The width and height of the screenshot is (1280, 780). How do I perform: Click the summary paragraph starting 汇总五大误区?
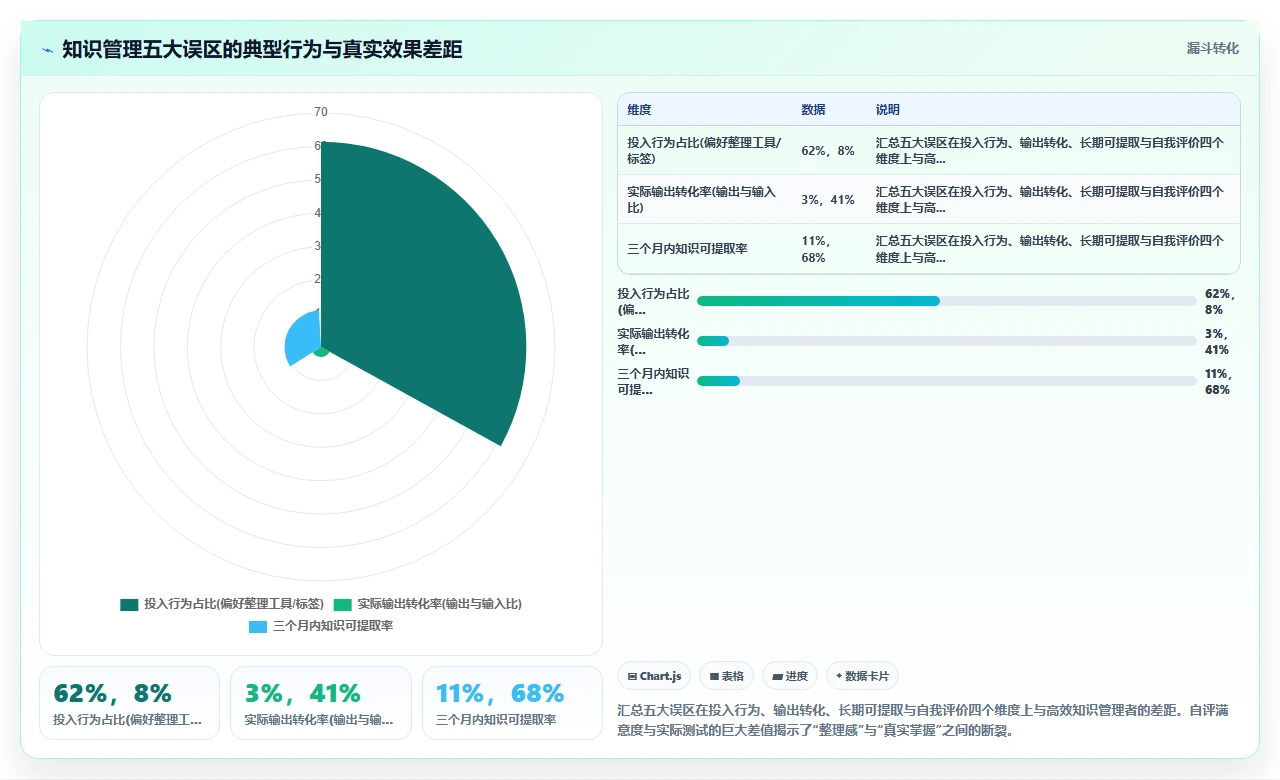pyautogui.click(x=924, y=720)
